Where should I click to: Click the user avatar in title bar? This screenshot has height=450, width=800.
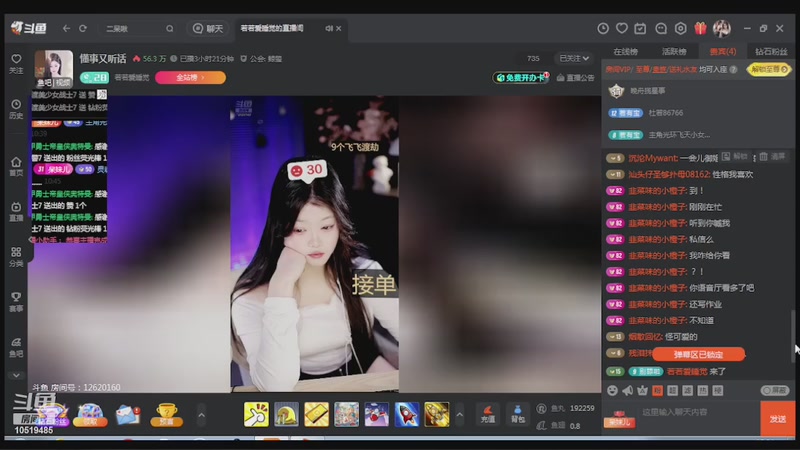point(721,29)
